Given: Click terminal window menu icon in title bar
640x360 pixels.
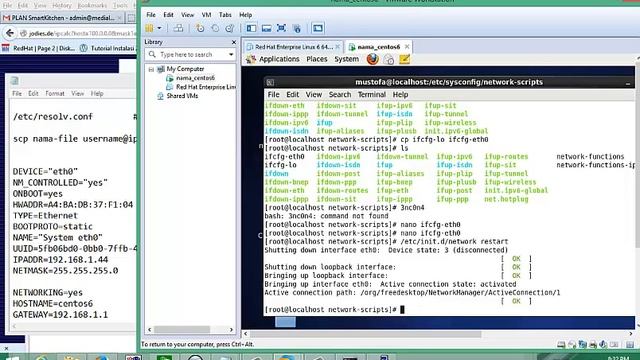Looking at the screenshot, I should click(x=270, y=82).
